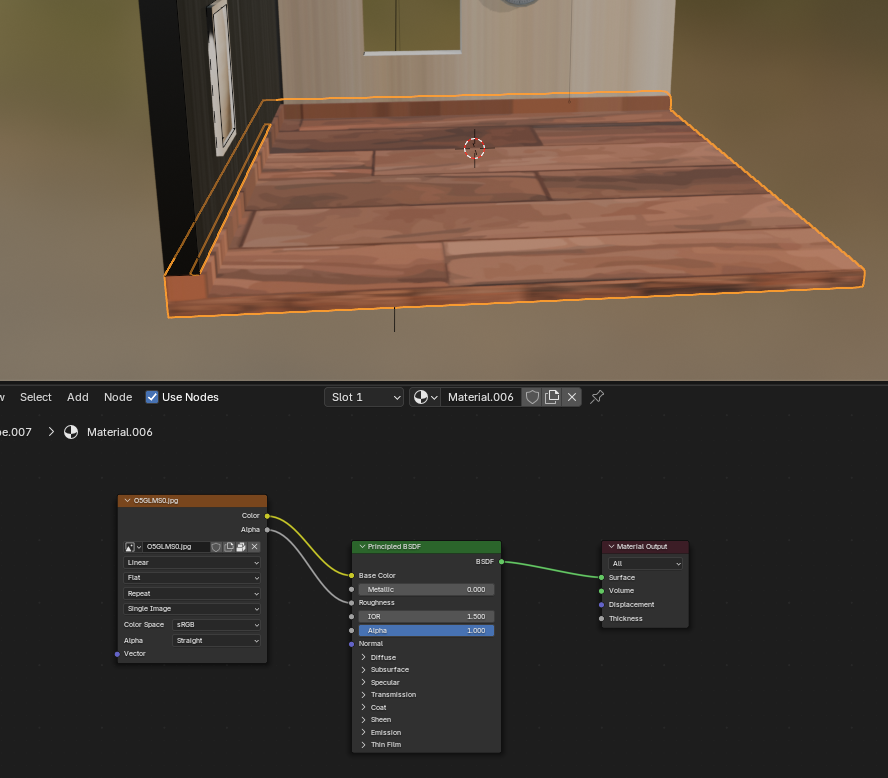Expand the Transmission panel
The height and width of the screenshot is (778, 888).
(x=364, y=695)
